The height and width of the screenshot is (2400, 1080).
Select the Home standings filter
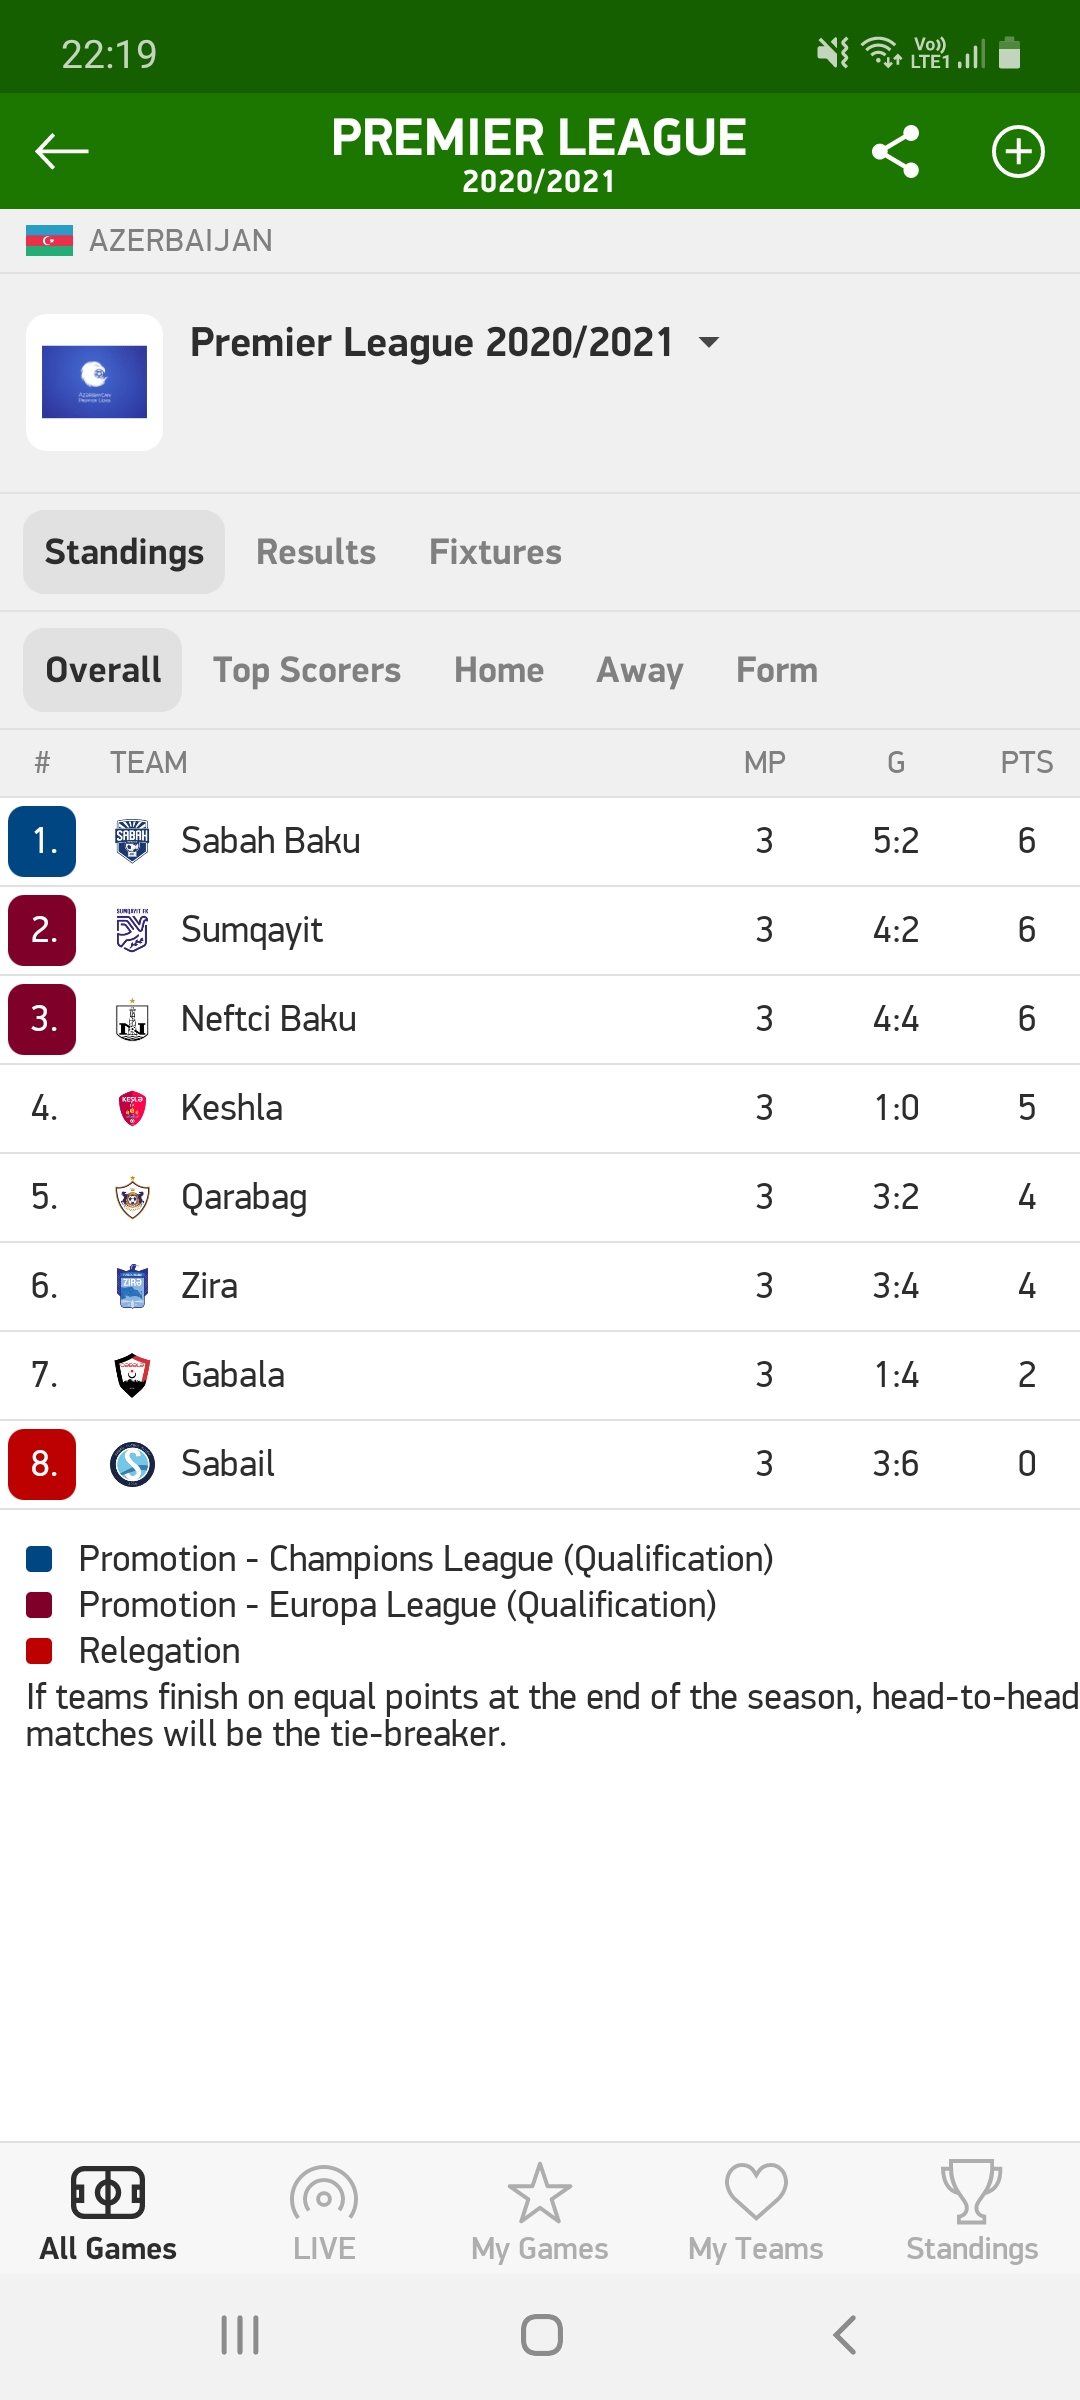(x=499, y=670)
